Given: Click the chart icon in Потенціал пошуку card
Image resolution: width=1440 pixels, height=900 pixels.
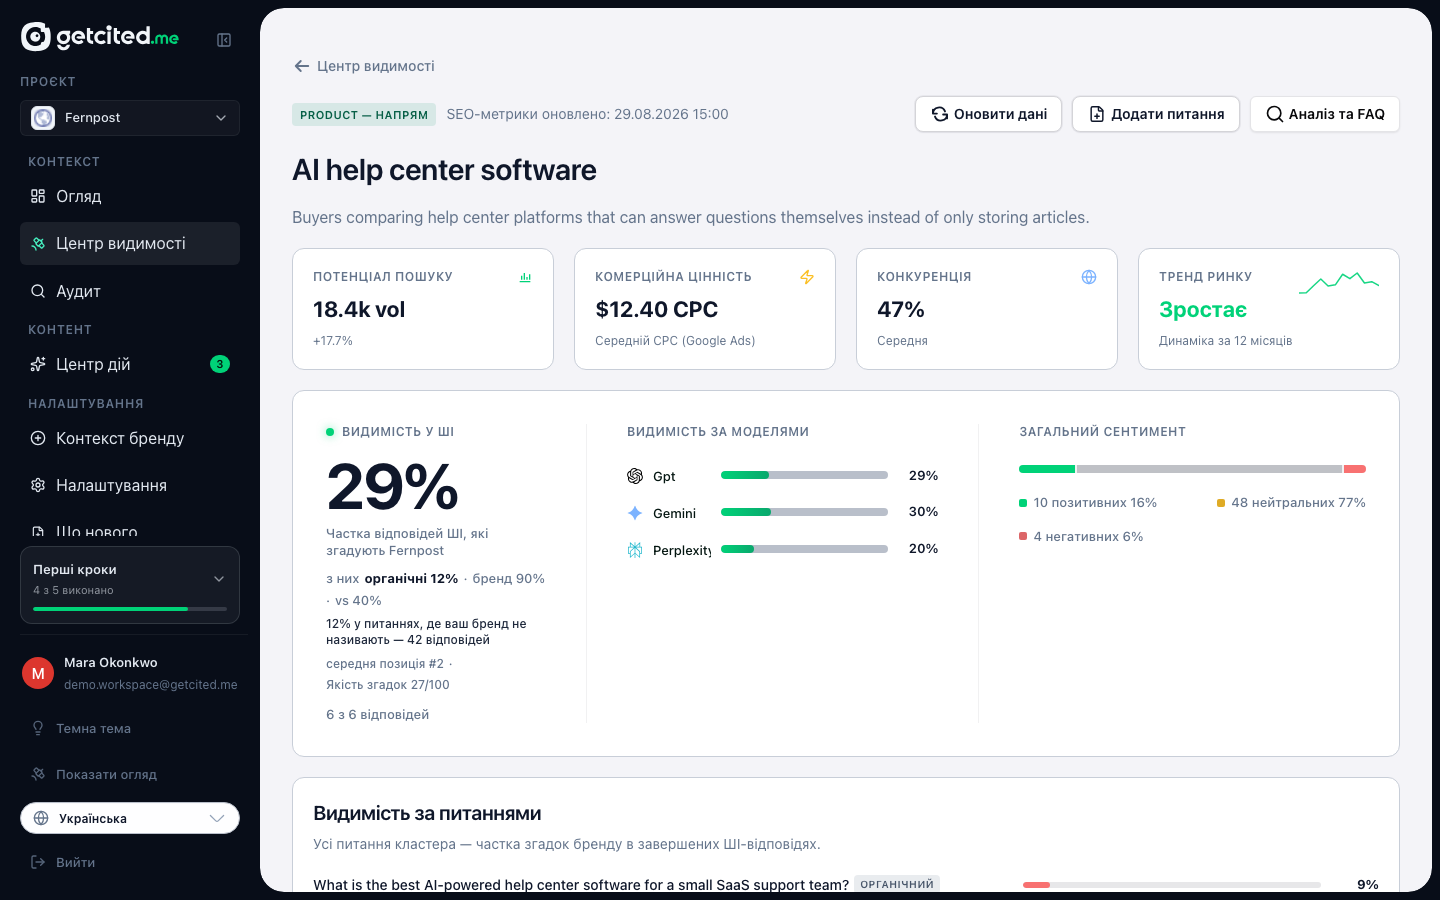Looking at the screenshot, I should click(525, 277).
